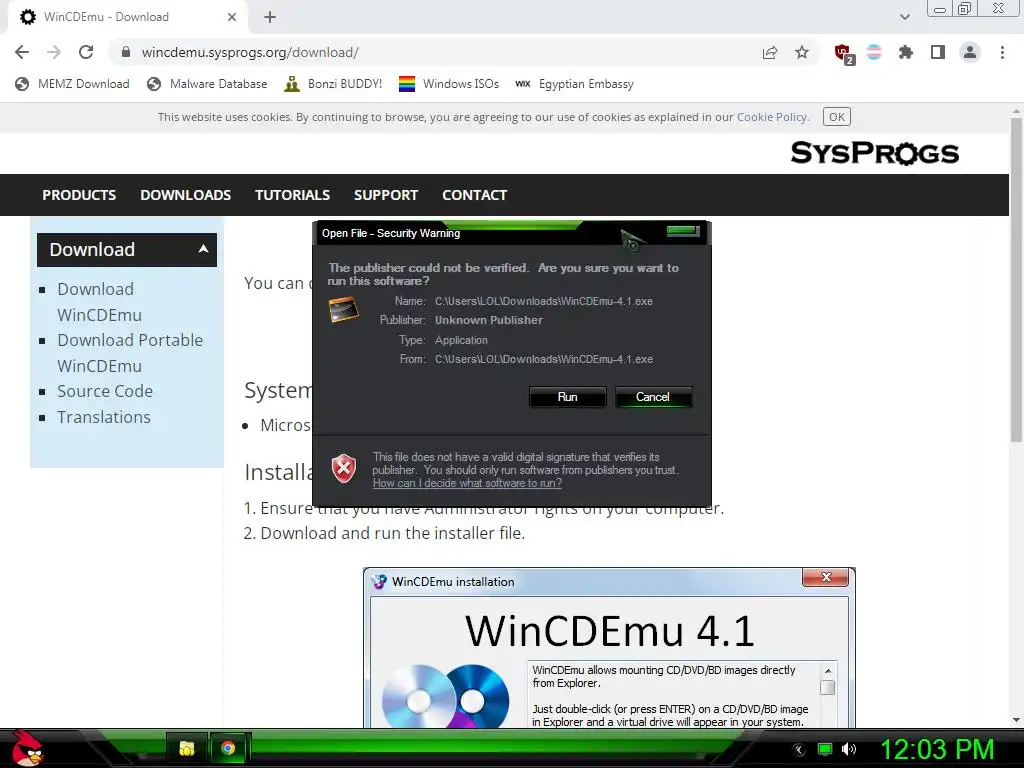Click the scroll up arrow in installer description
Viewport: 1024px width, 768px height.
tap(827, 671)
